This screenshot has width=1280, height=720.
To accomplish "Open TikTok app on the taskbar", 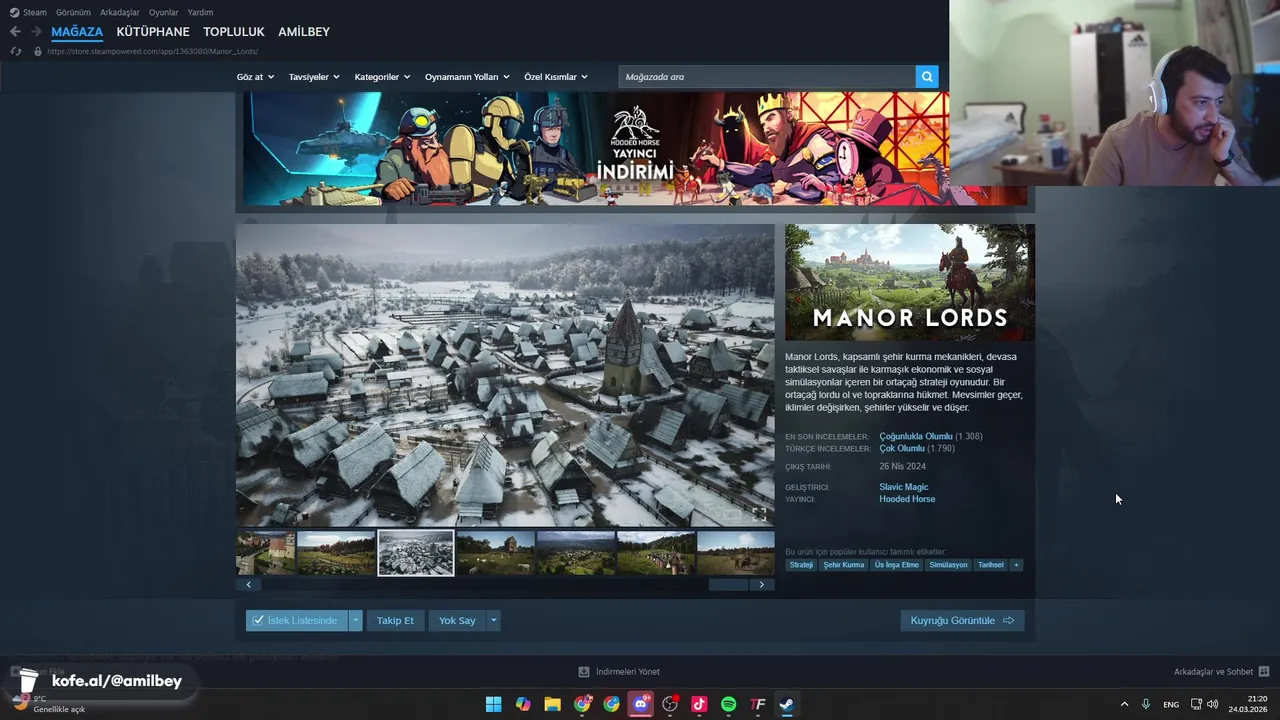I will [x=699, y=704].
